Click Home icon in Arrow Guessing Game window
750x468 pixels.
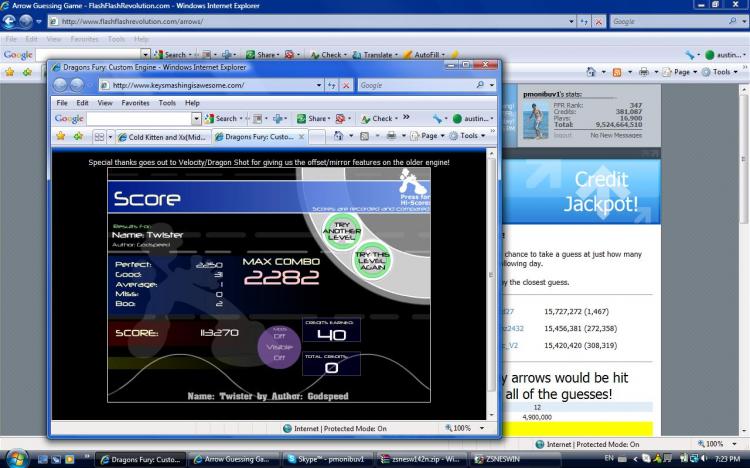[x=591, y=72]
